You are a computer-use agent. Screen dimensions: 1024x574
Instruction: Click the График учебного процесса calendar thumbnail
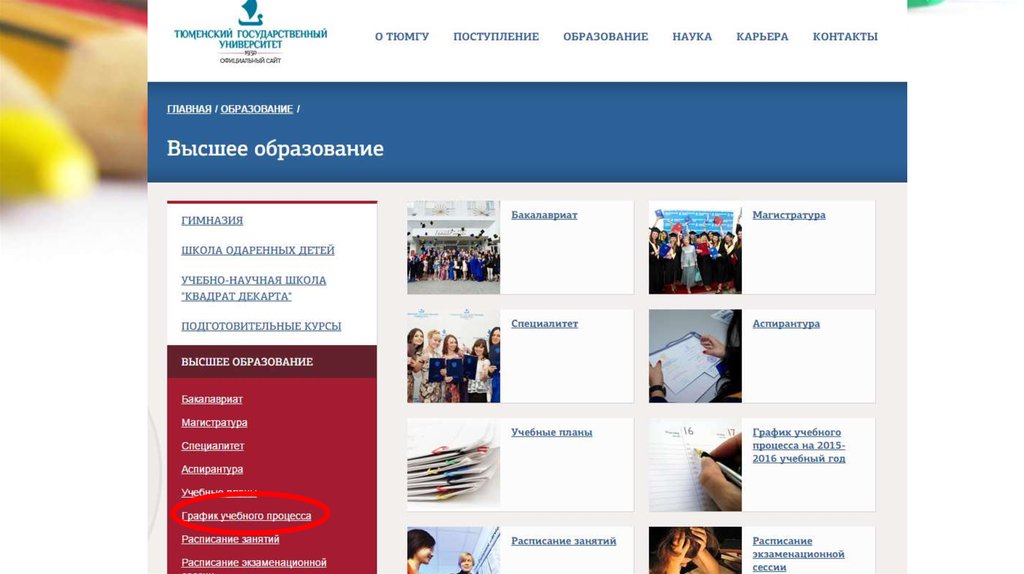(x=695, y=464)
